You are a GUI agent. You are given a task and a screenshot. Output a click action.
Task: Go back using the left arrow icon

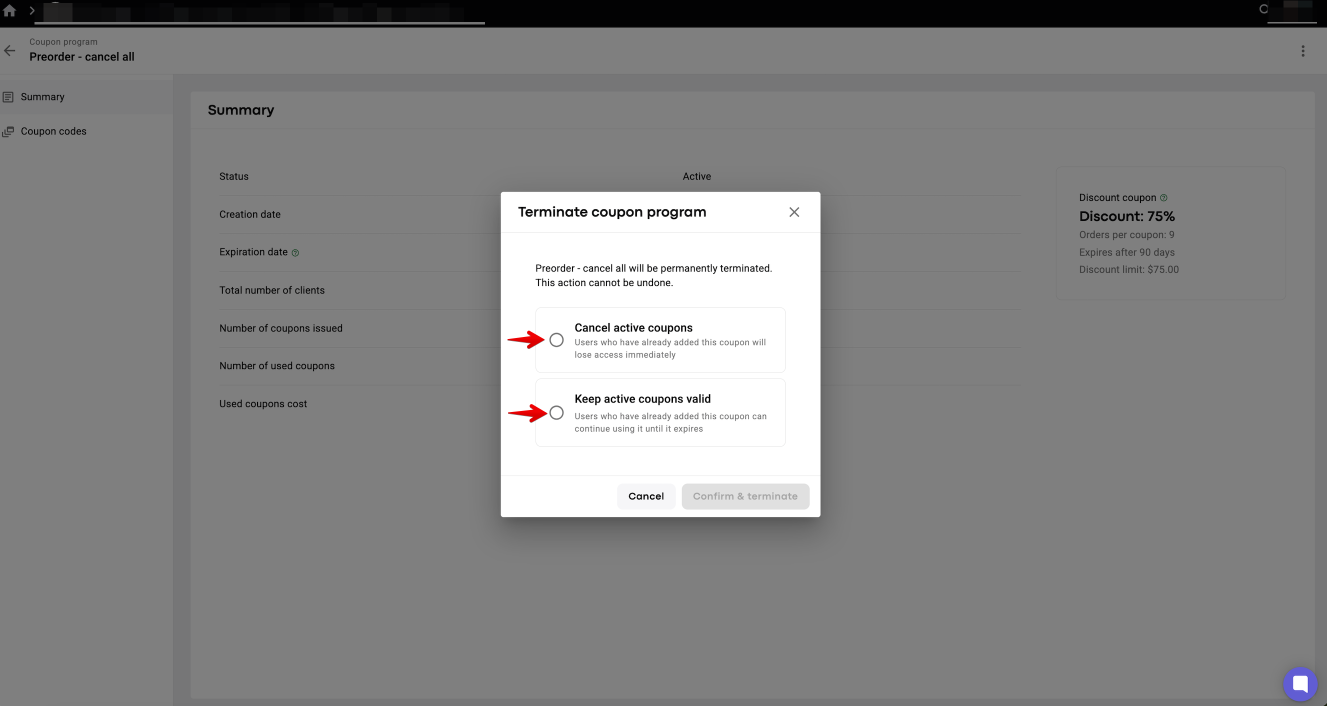tap(10, 50)
